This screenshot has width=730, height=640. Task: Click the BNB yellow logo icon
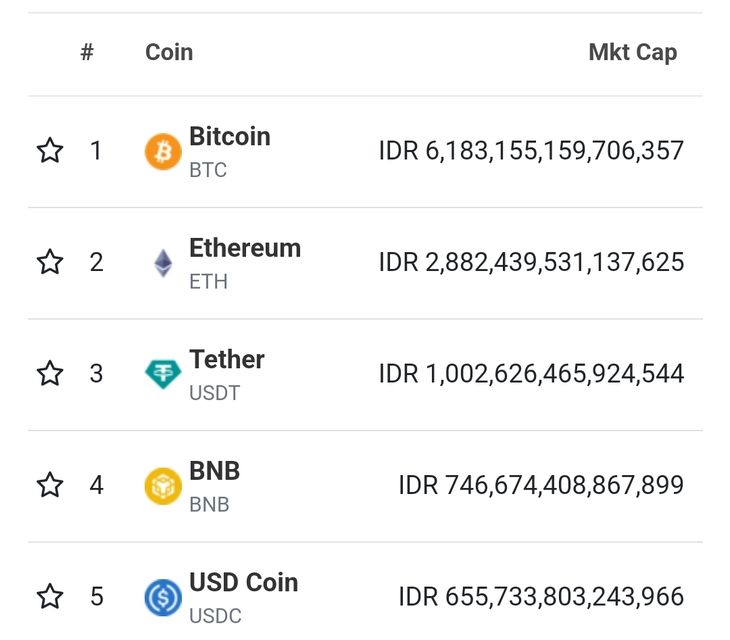tap(163, 486)
